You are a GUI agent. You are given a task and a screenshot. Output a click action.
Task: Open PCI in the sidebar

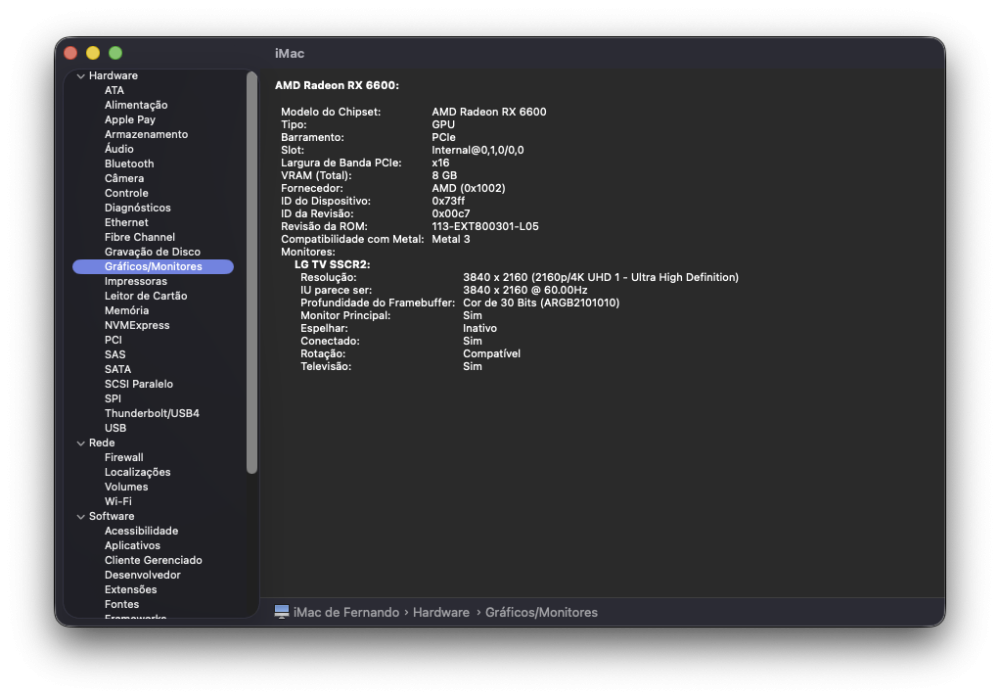[113, 340]
